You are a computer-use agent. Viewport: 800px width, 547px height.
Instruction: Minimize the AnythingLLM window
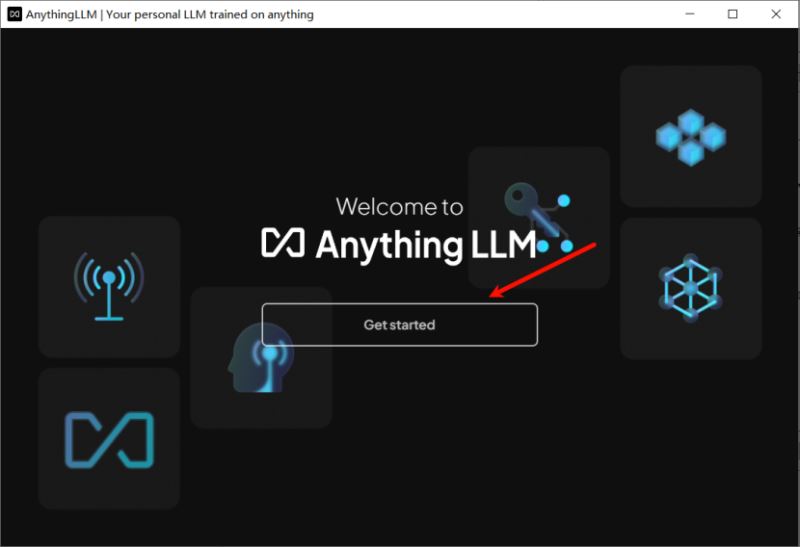click(690, 14)
